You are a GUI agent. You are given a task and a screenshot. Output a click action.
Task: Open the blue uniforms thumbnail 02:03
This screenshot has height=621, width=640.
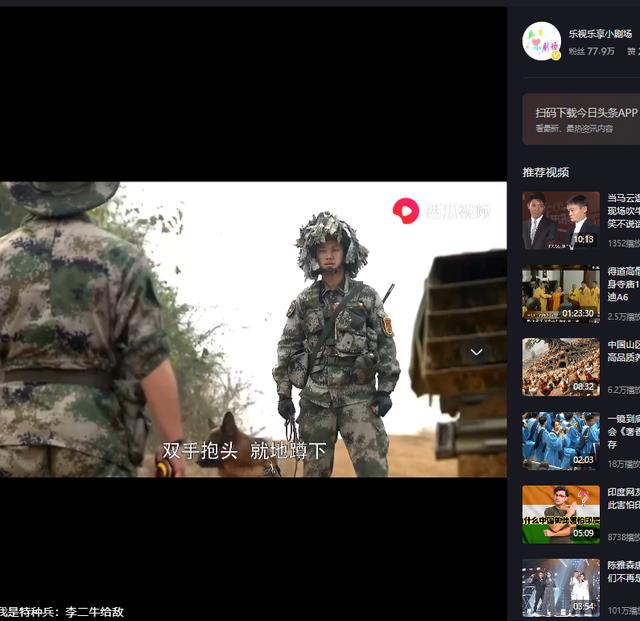pyautogui.click(x=561, y=441)
